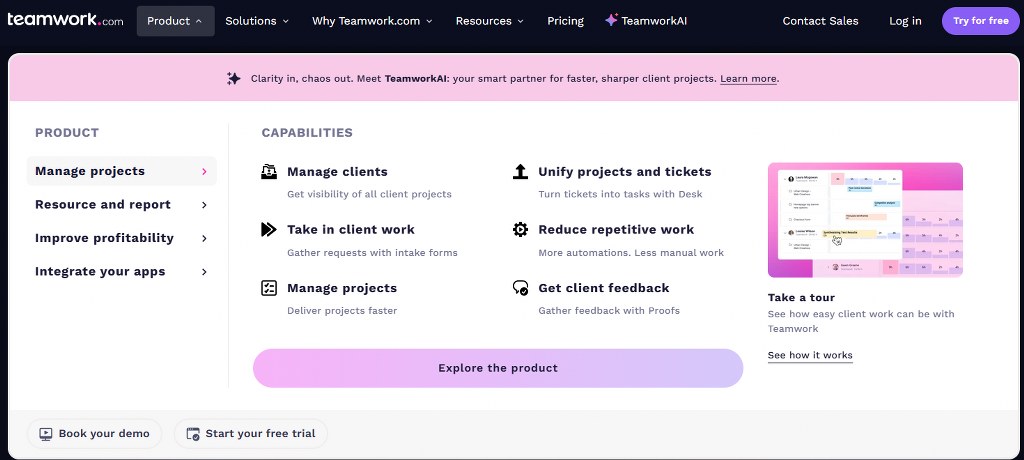This screenshot has width=1024, height=460.
Task: Click the teamwork.com logo
Action: click(x=65, y=20)
